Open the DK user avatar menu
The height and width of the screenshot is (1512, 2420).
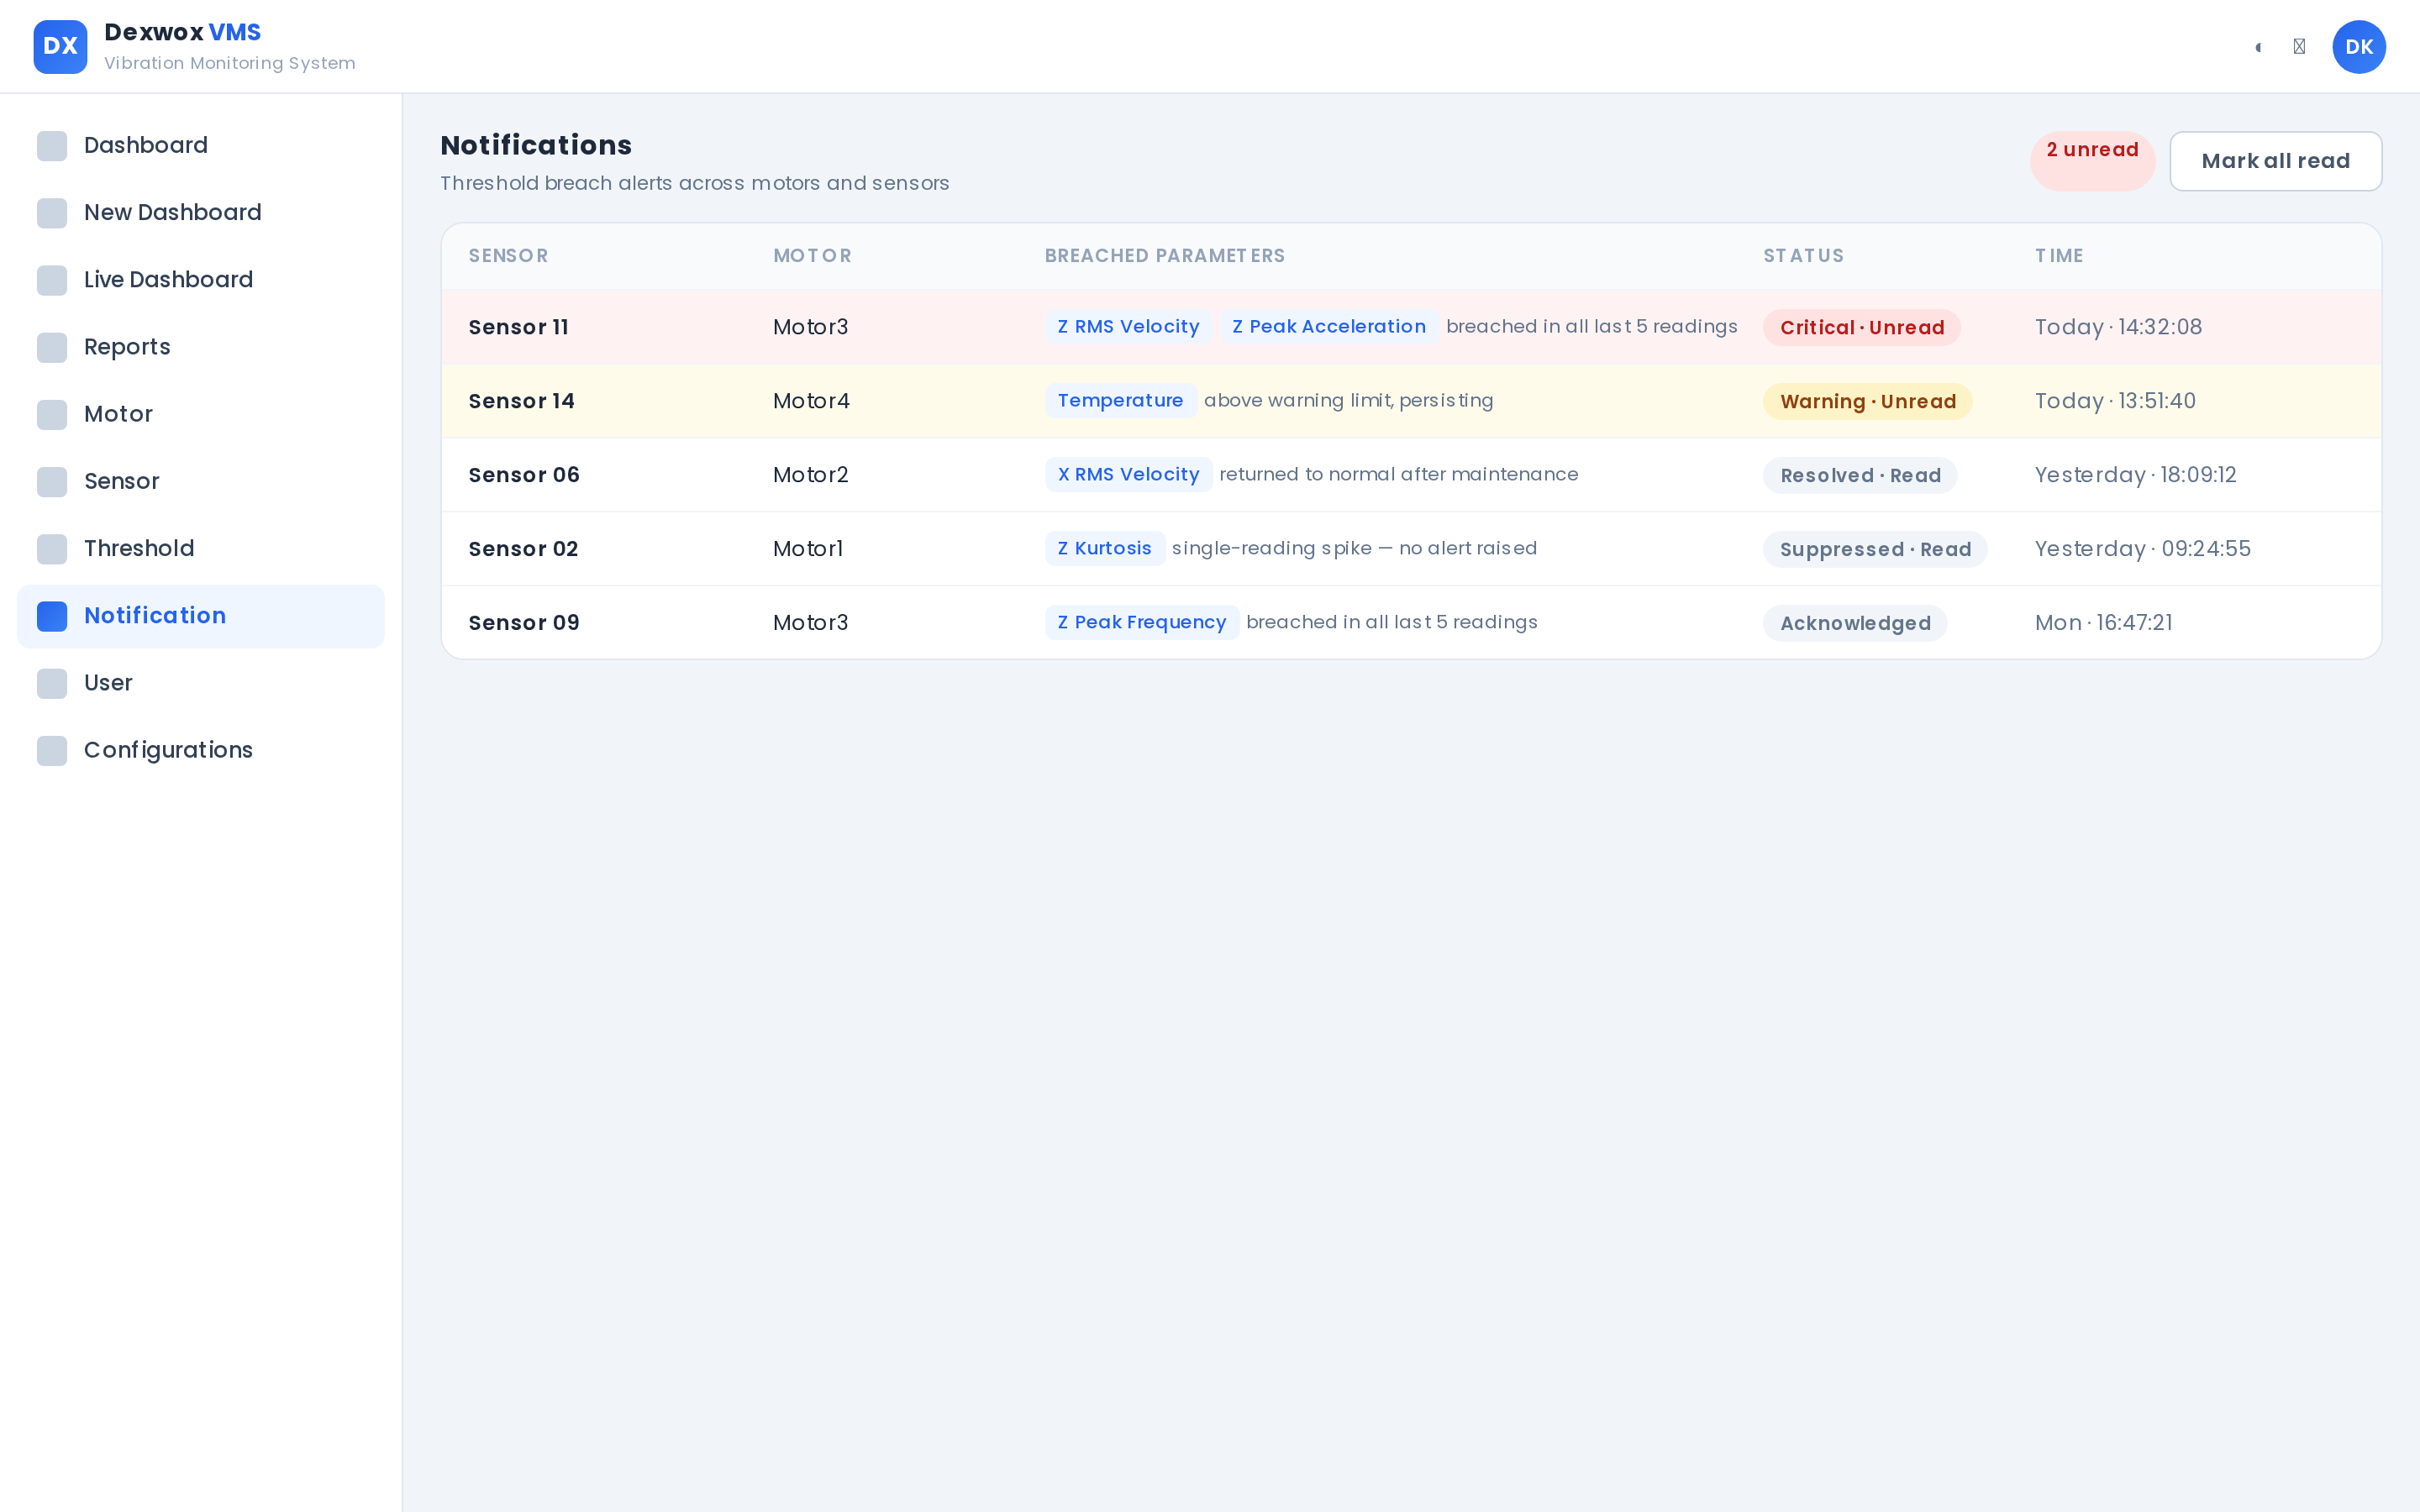coord(2359,47)
